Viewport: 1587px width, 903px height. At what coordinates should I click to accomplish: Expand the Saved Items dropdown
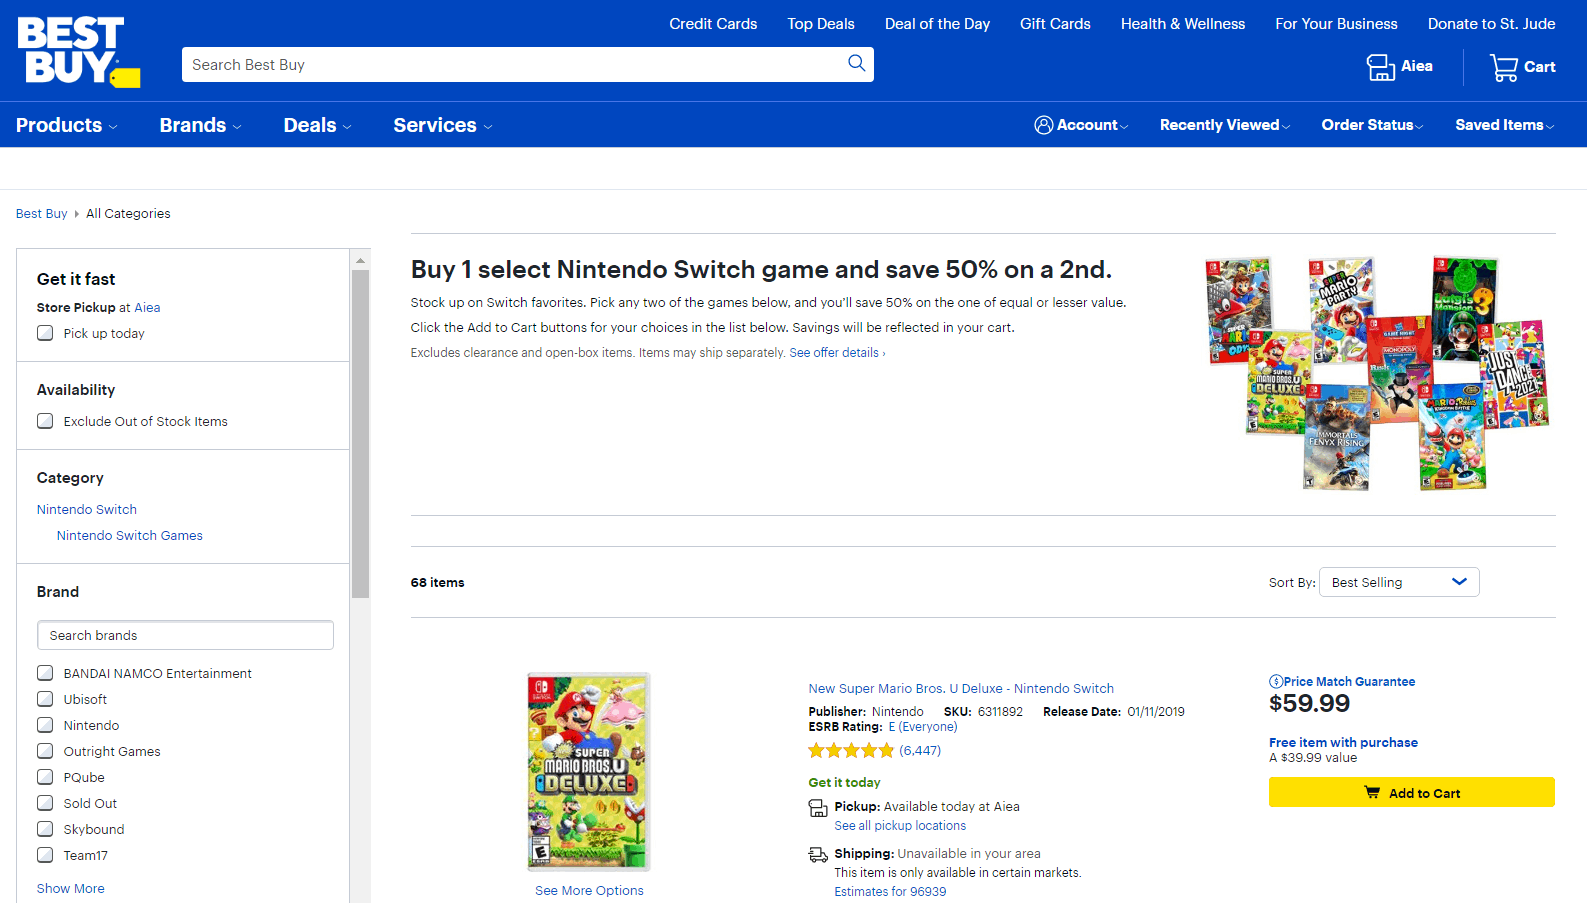[1505, 125]
